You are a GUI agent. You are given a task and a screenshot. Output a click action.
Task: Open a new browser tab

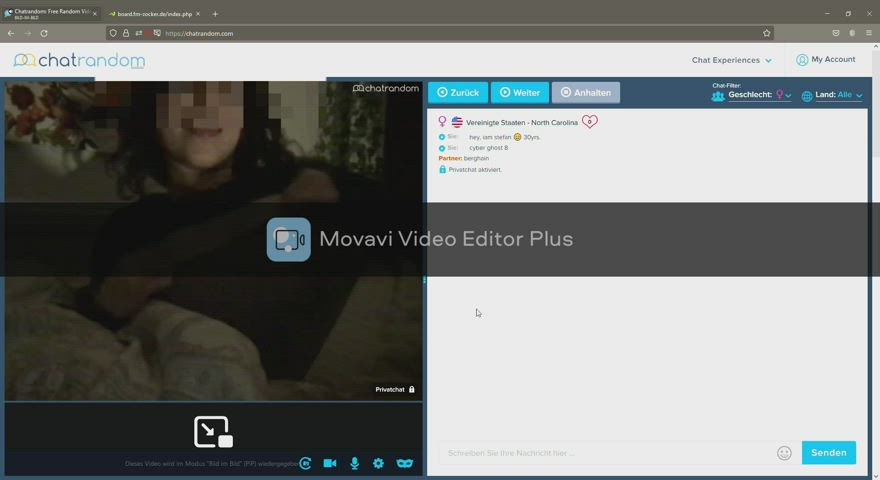(215, 14)
